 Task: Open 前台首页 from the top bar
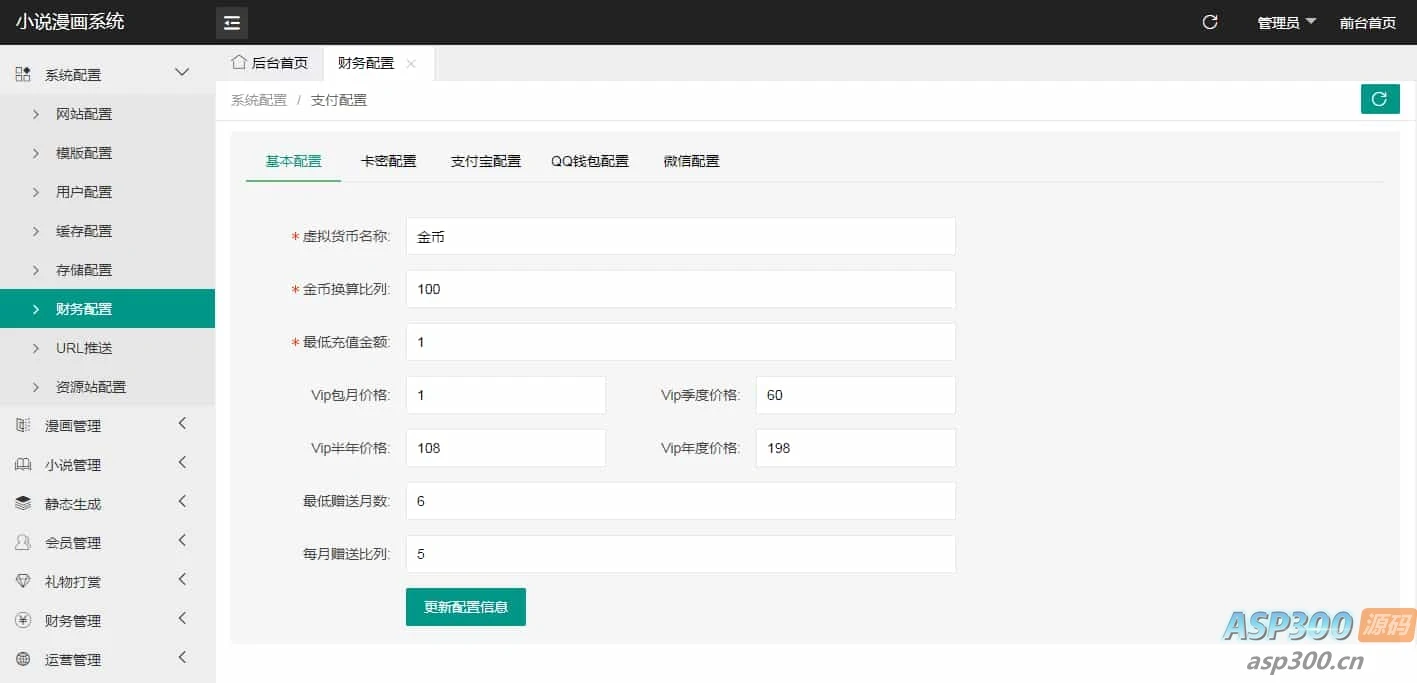(x=1367, y=21)
